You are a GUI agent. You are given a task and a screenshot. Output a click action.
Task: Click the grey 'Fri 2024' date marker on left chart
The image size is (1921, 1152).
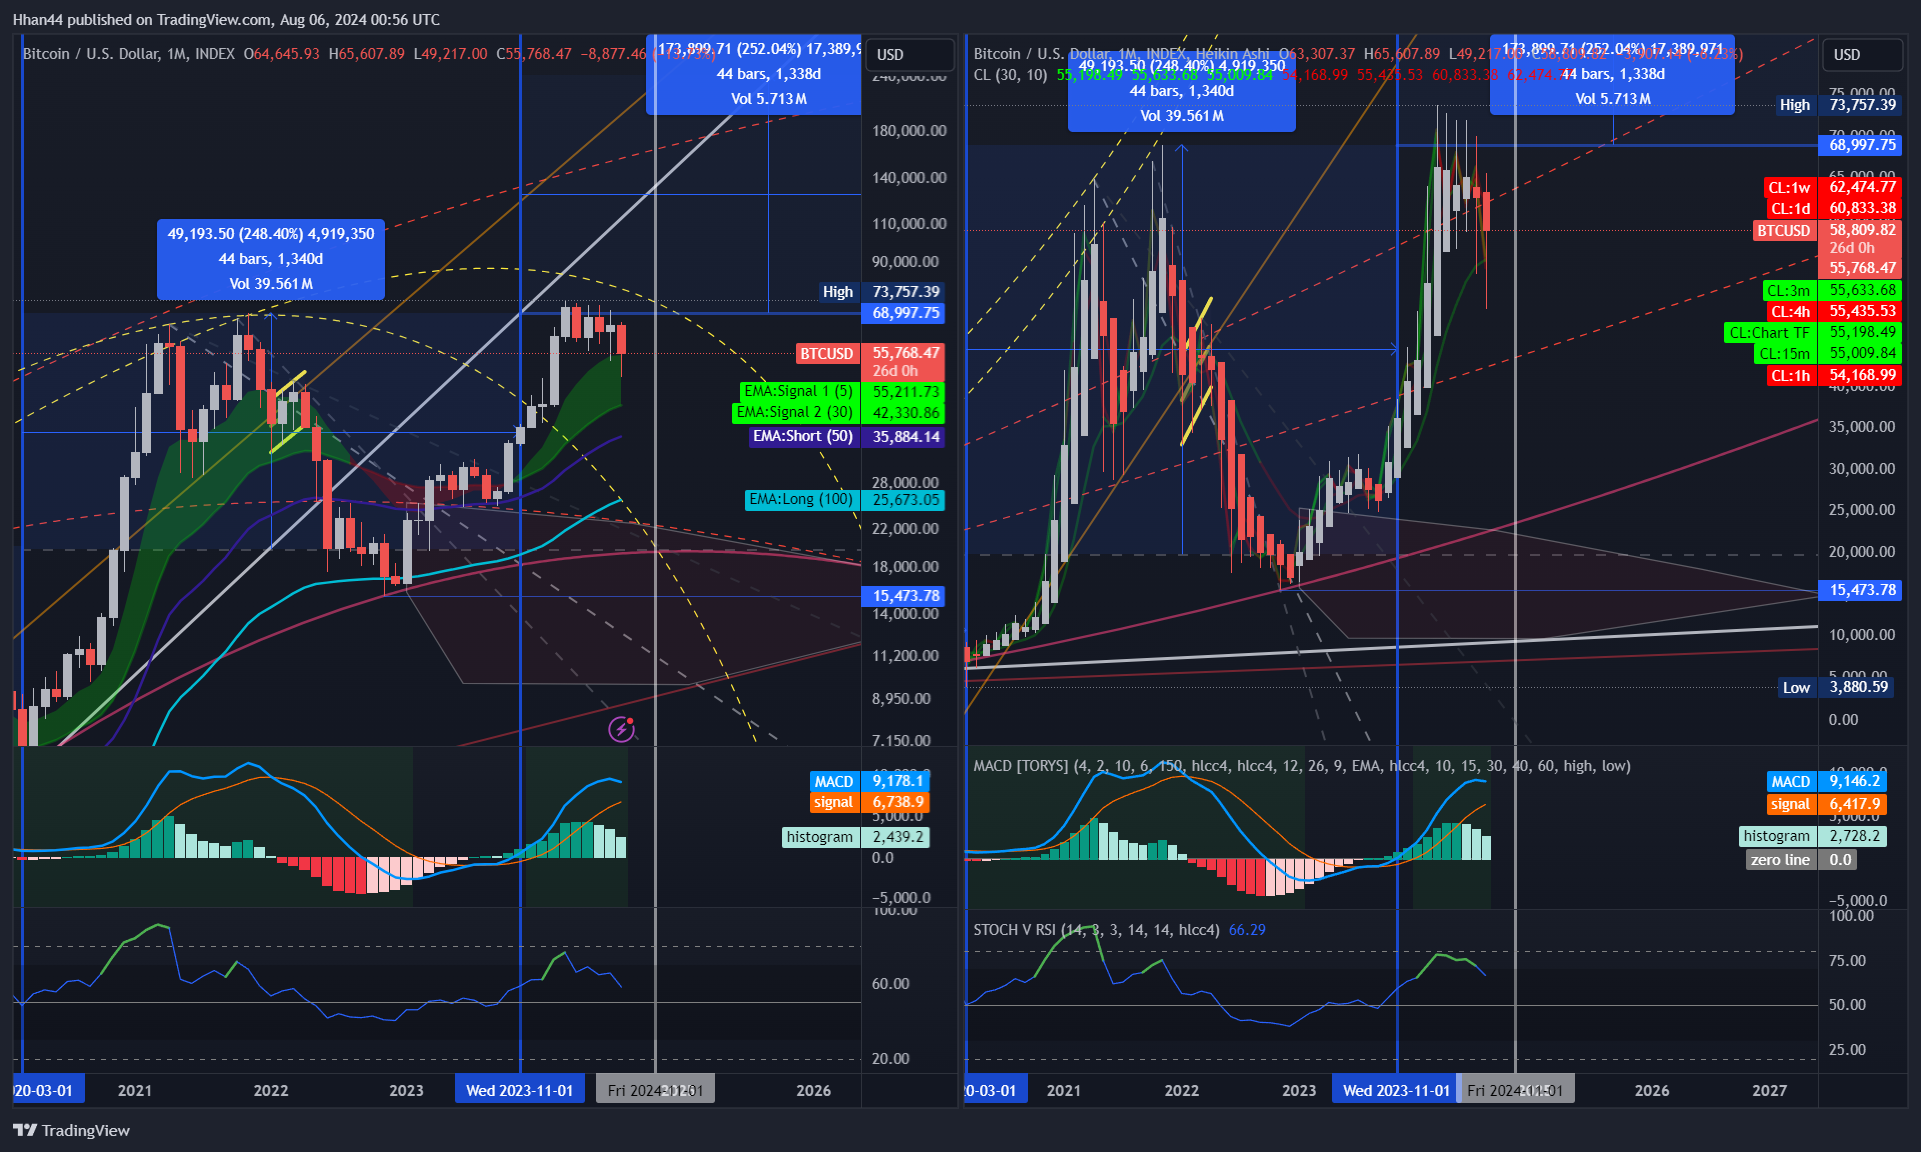click(655, 1090)
